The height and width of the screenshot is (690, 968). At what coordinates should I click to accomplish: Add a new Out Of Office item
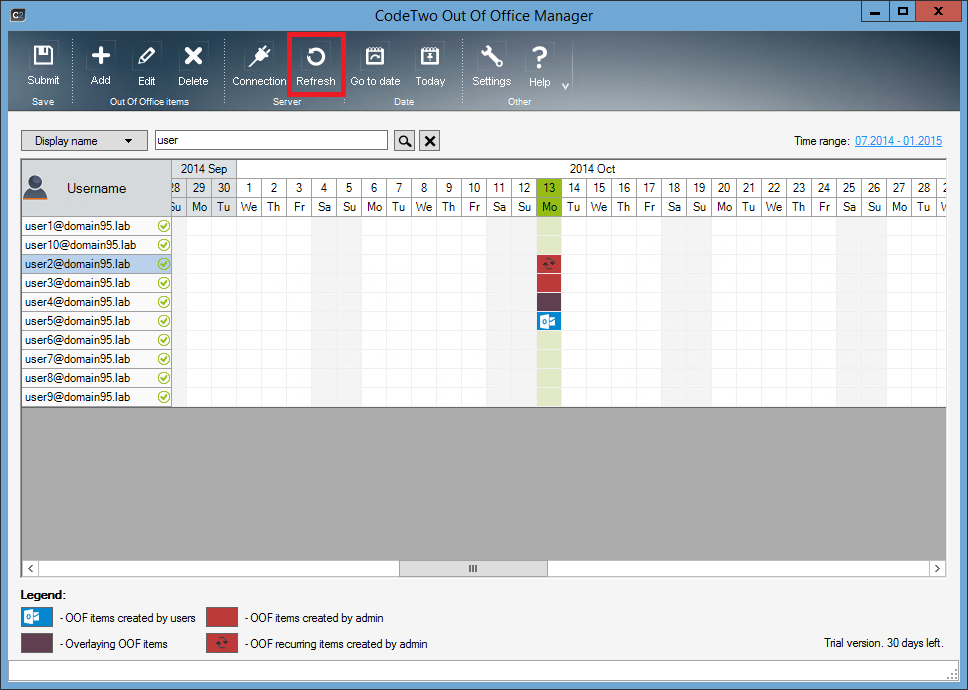pyautogui.click(x=101, y=65)
